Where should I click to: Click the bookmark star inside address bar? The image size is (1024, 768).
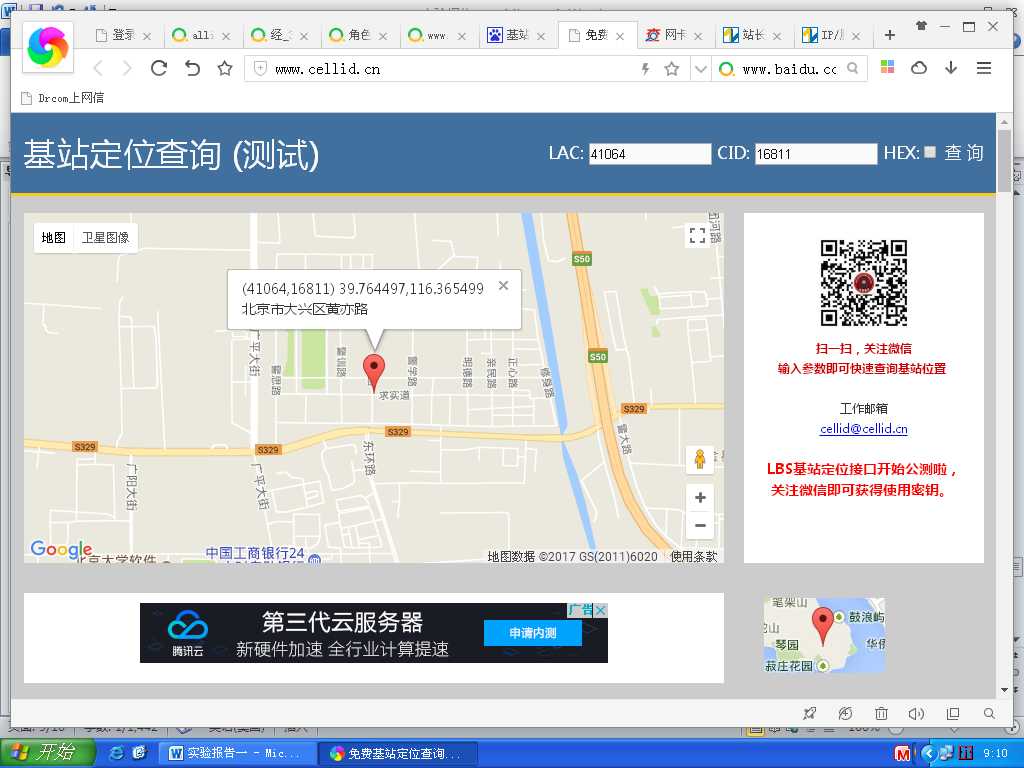click(671, 69)
